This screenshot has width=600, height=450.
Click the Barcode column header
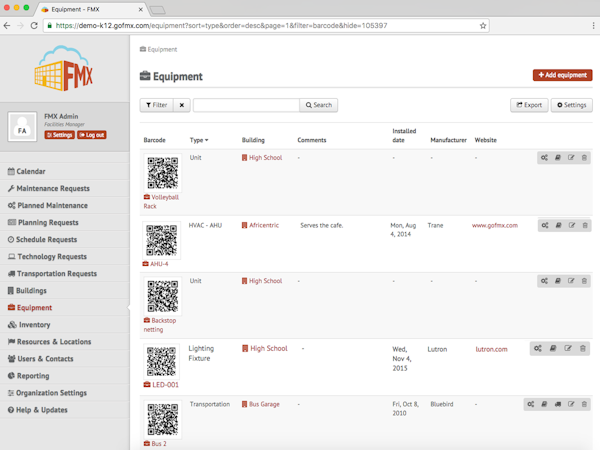155,140
